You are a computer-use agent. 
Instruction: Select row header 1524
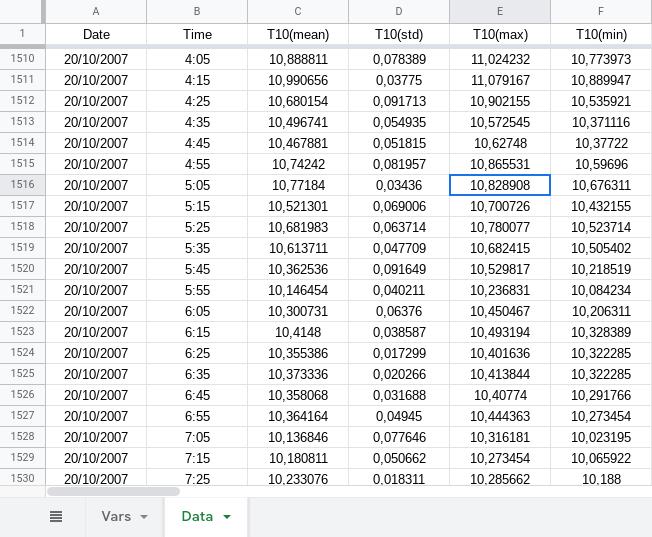coord(22,353)
